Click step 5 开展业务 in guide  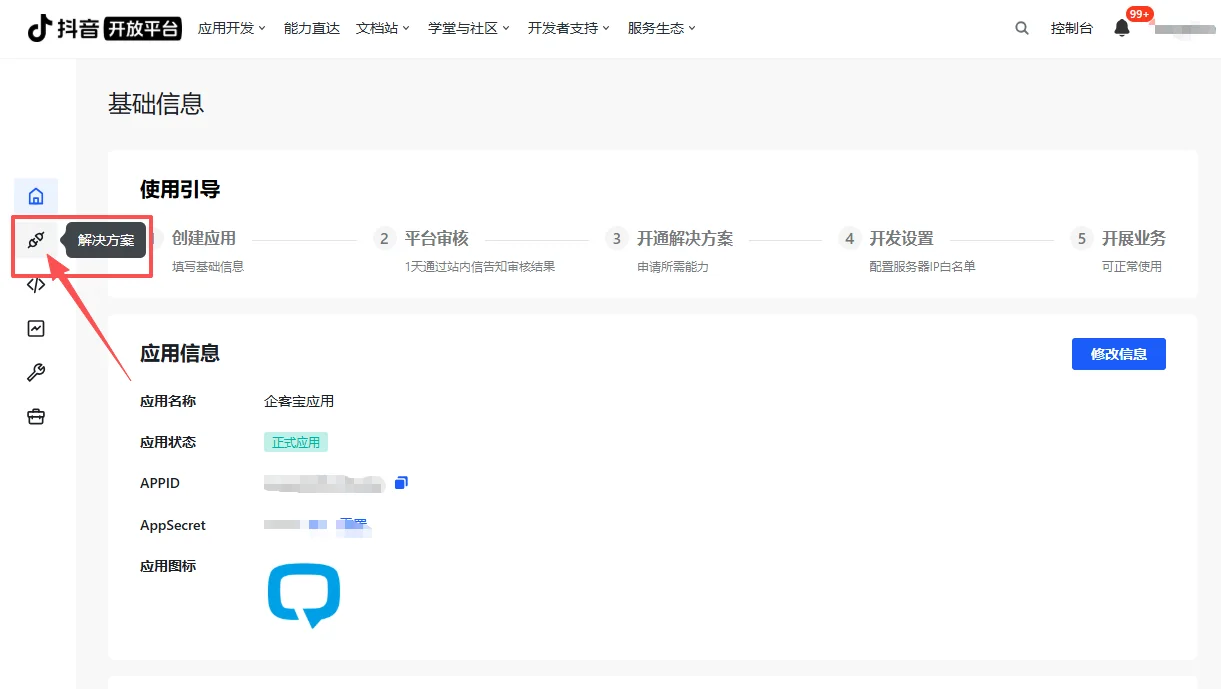tap(1134, 238)
